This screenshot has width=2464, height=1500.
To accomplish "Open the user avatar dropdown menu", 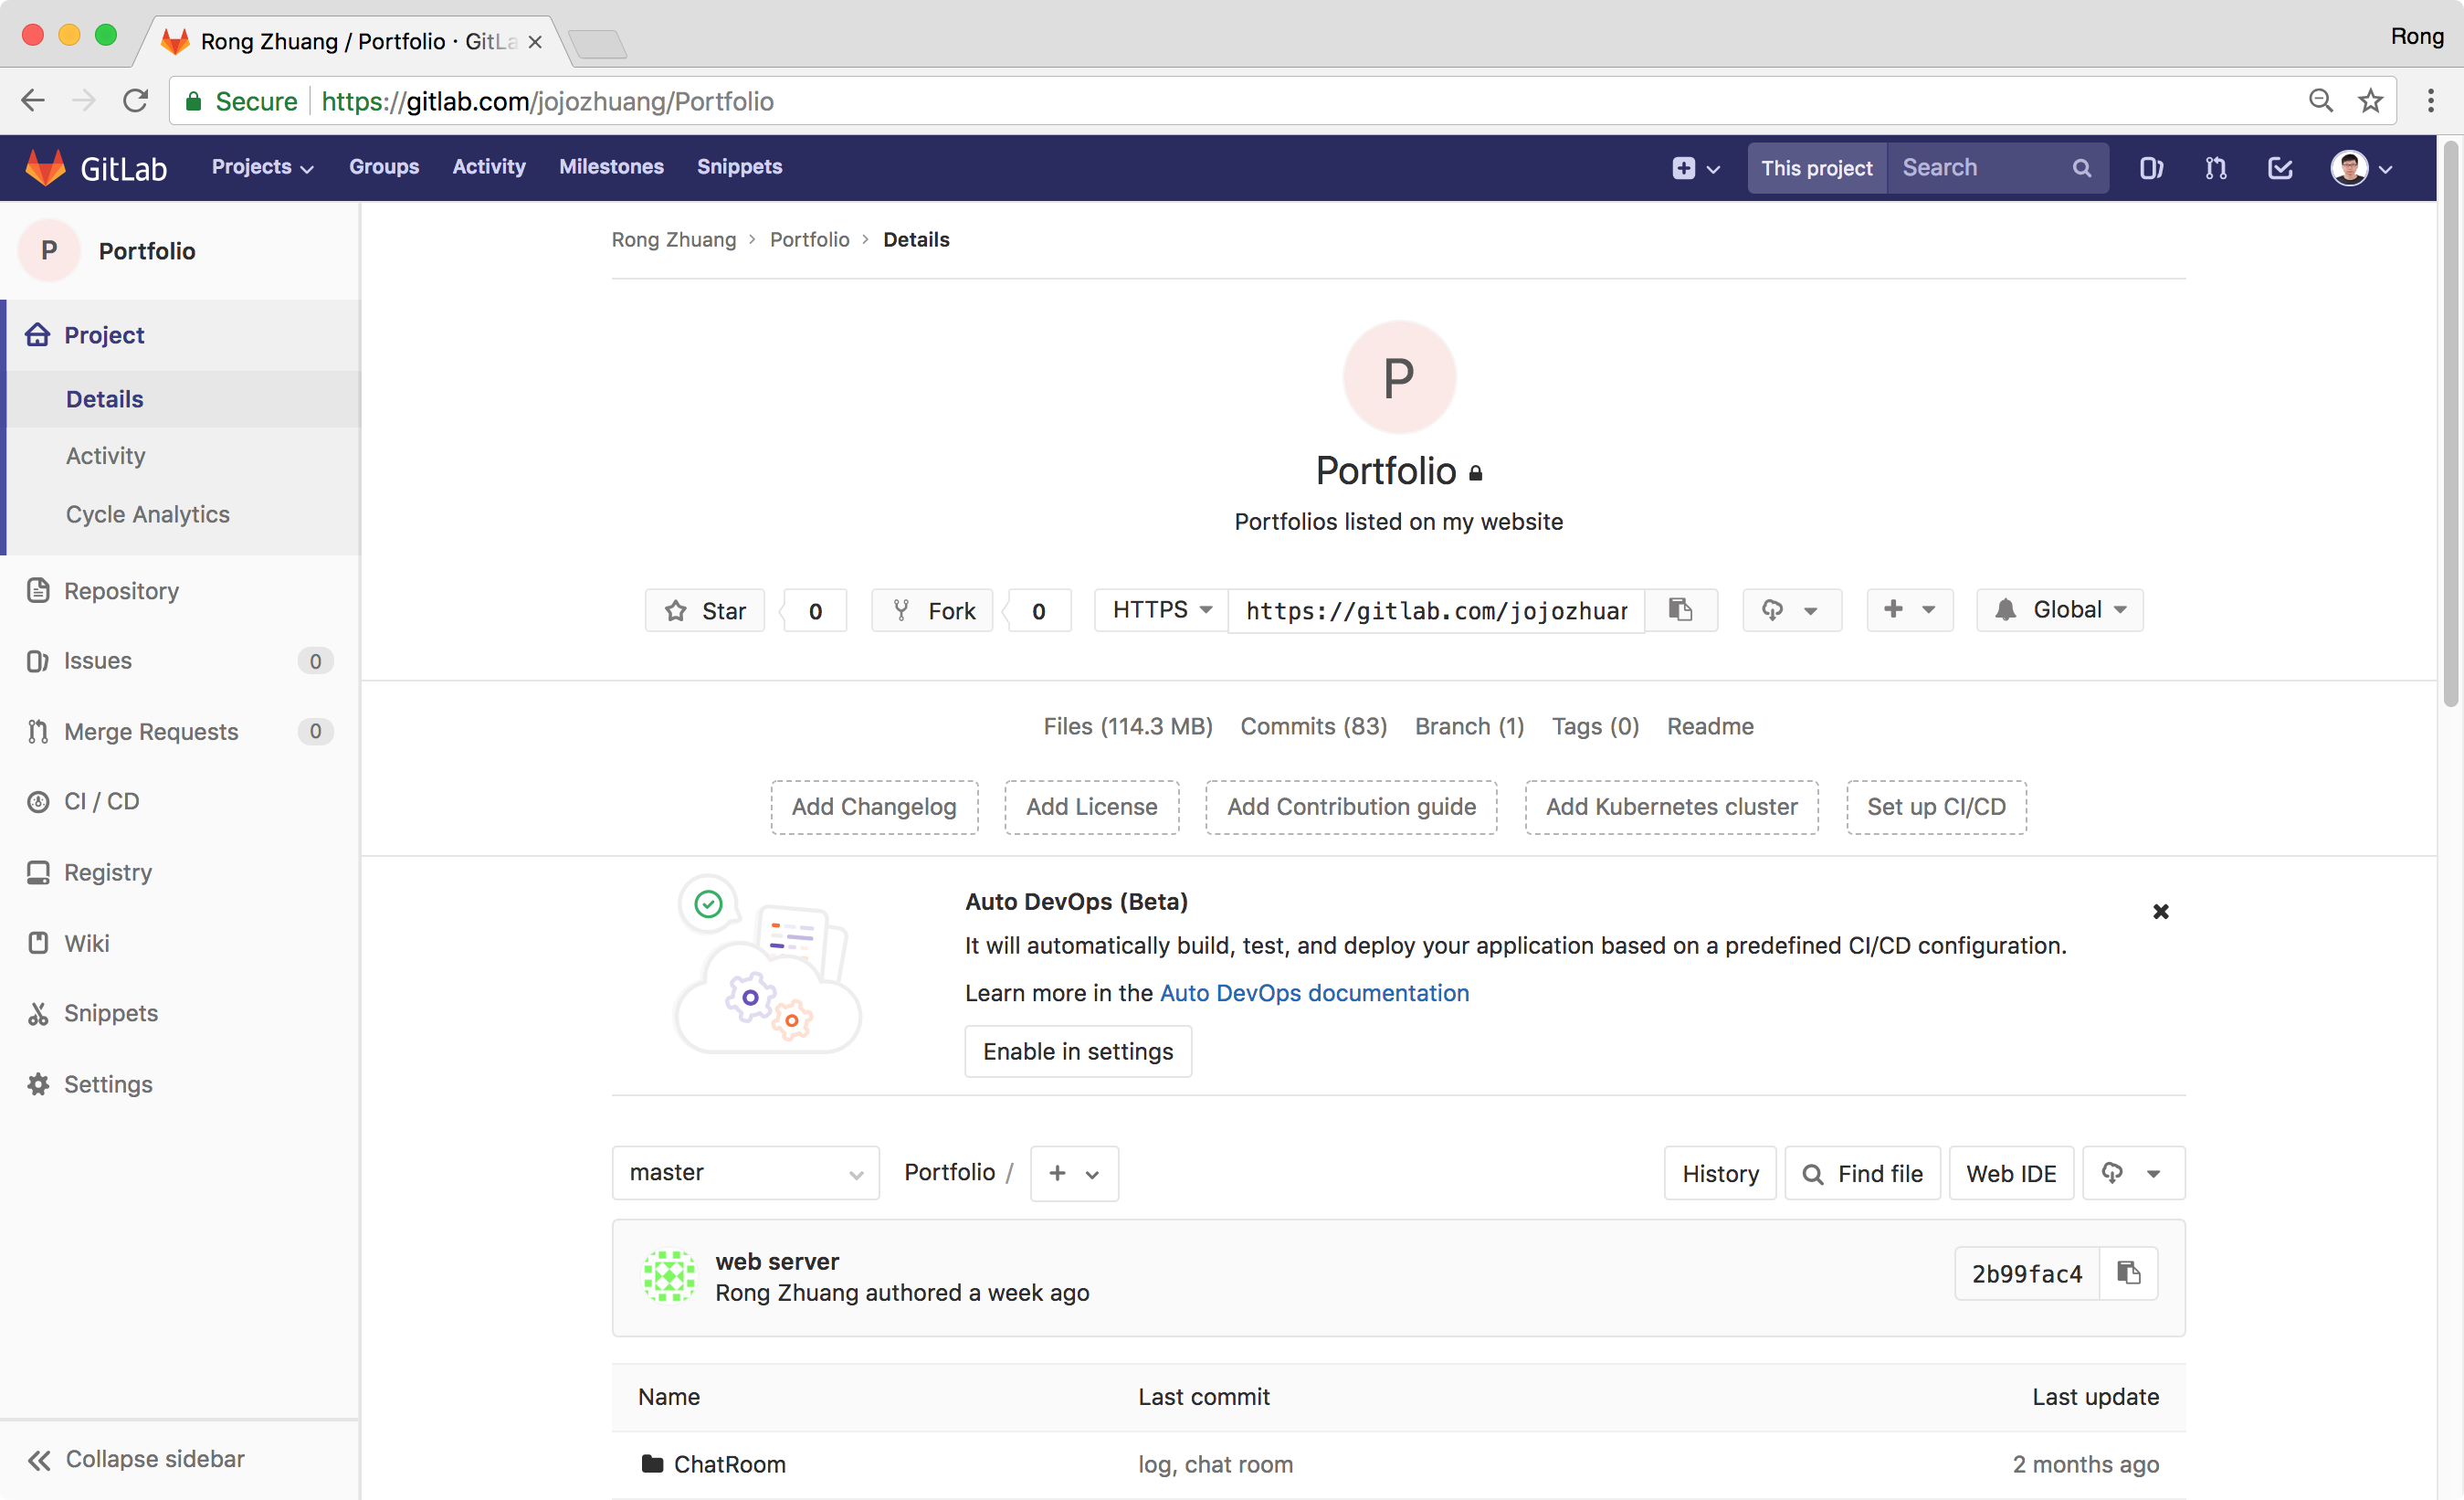I will [x=2362, y=168].
